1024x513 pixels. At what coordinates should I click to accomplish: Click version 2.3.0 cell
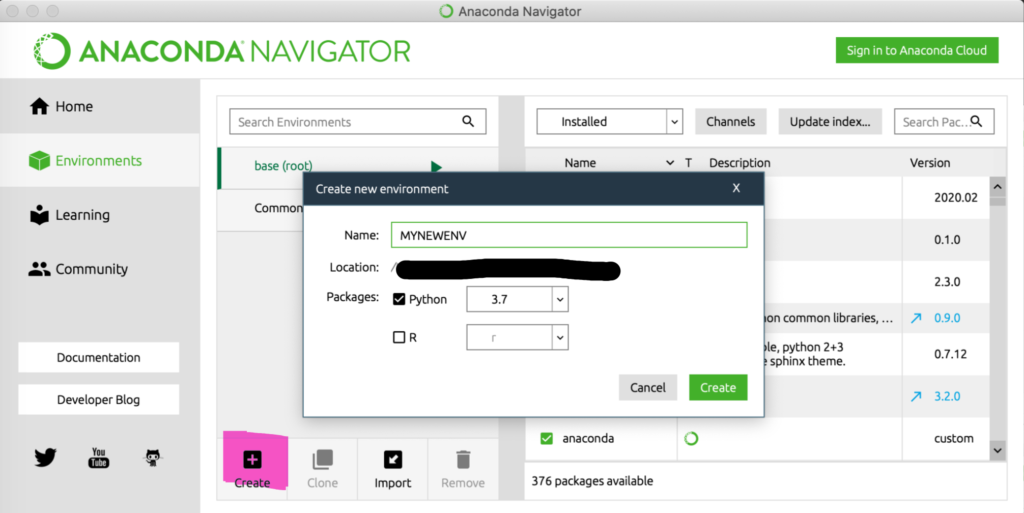coord(947,282)
